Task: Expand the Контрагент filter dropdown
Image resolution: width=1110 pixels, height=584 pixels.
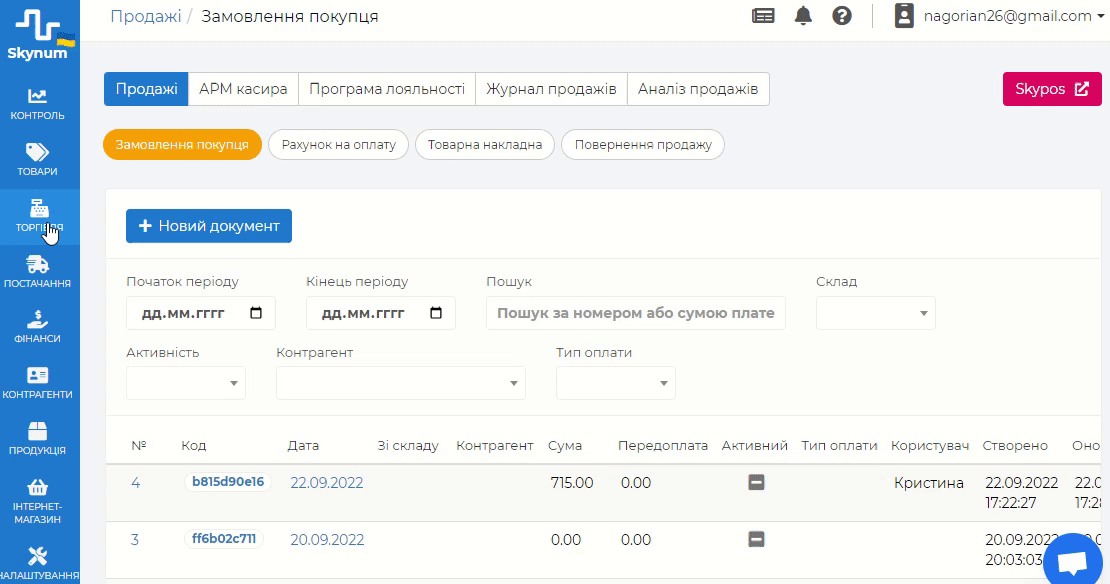Action: click(401, 383)
